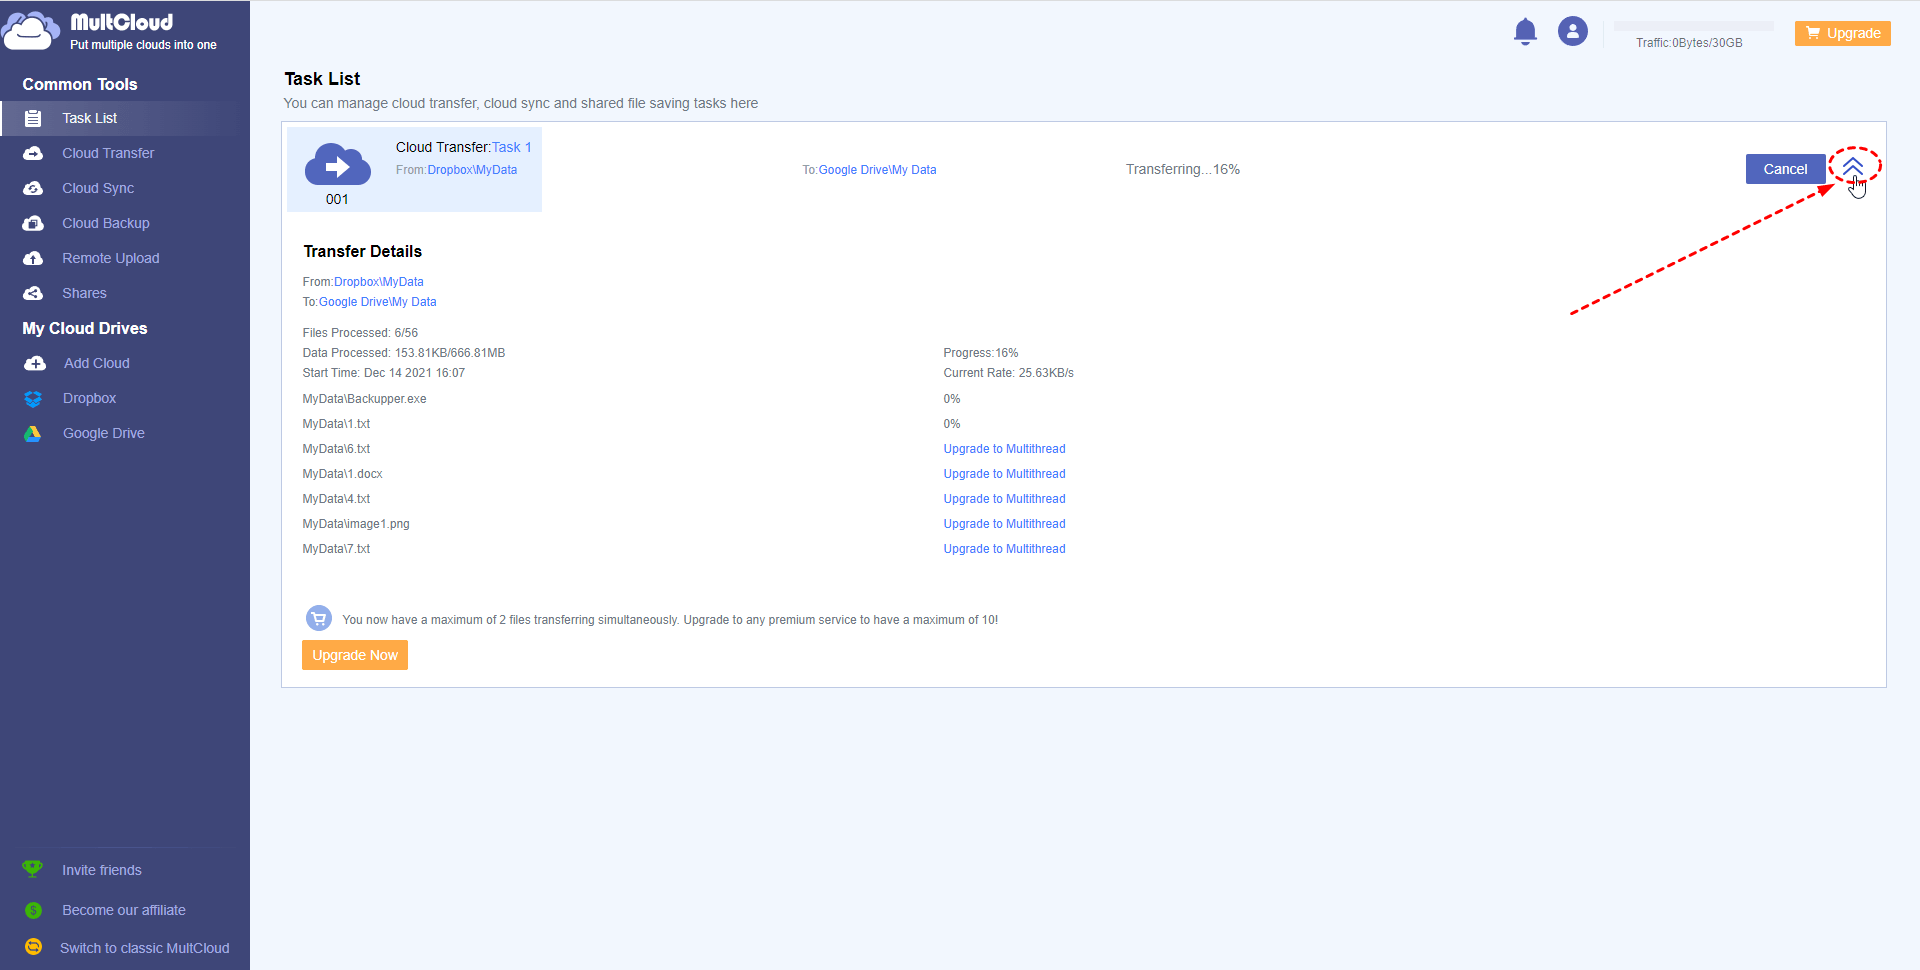The image size is (1920, 970).
Task: Click the Google Drive logo icon
Action: 33,433
